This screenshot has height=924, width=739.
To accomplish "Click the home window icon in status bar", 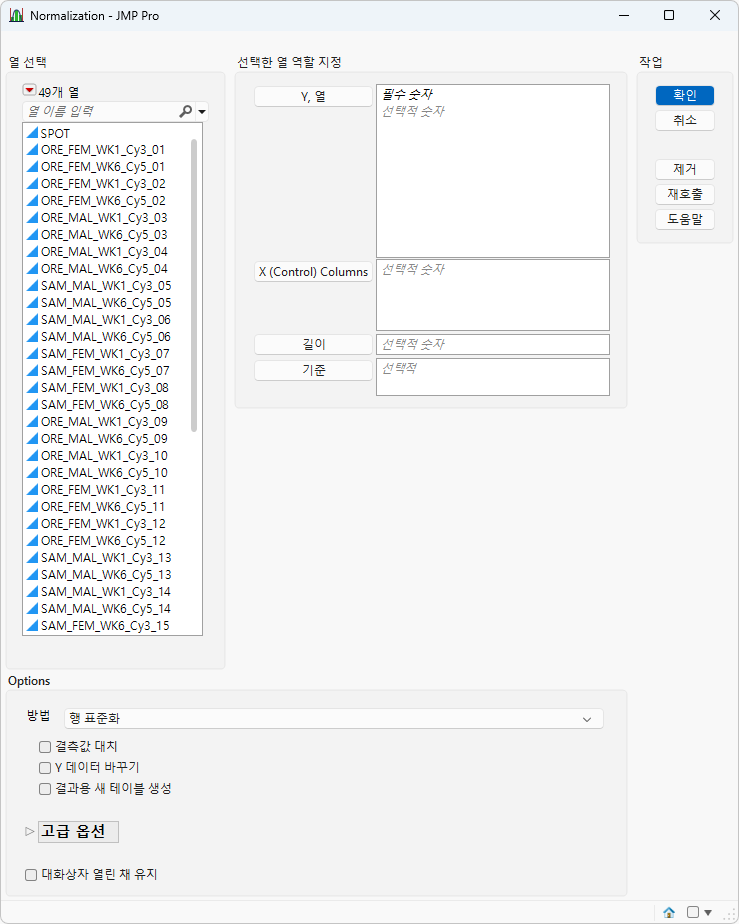I will tap(669, 912).
